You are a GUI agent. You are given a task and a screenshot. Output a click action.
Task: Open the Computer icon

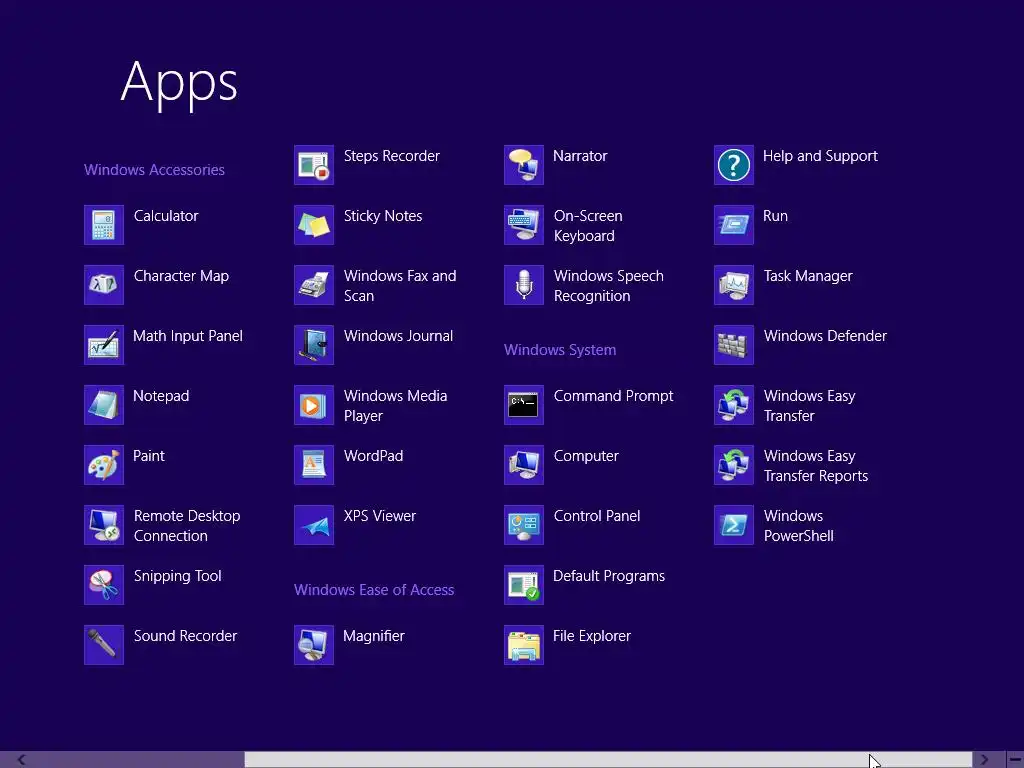(x=524, y=466)
